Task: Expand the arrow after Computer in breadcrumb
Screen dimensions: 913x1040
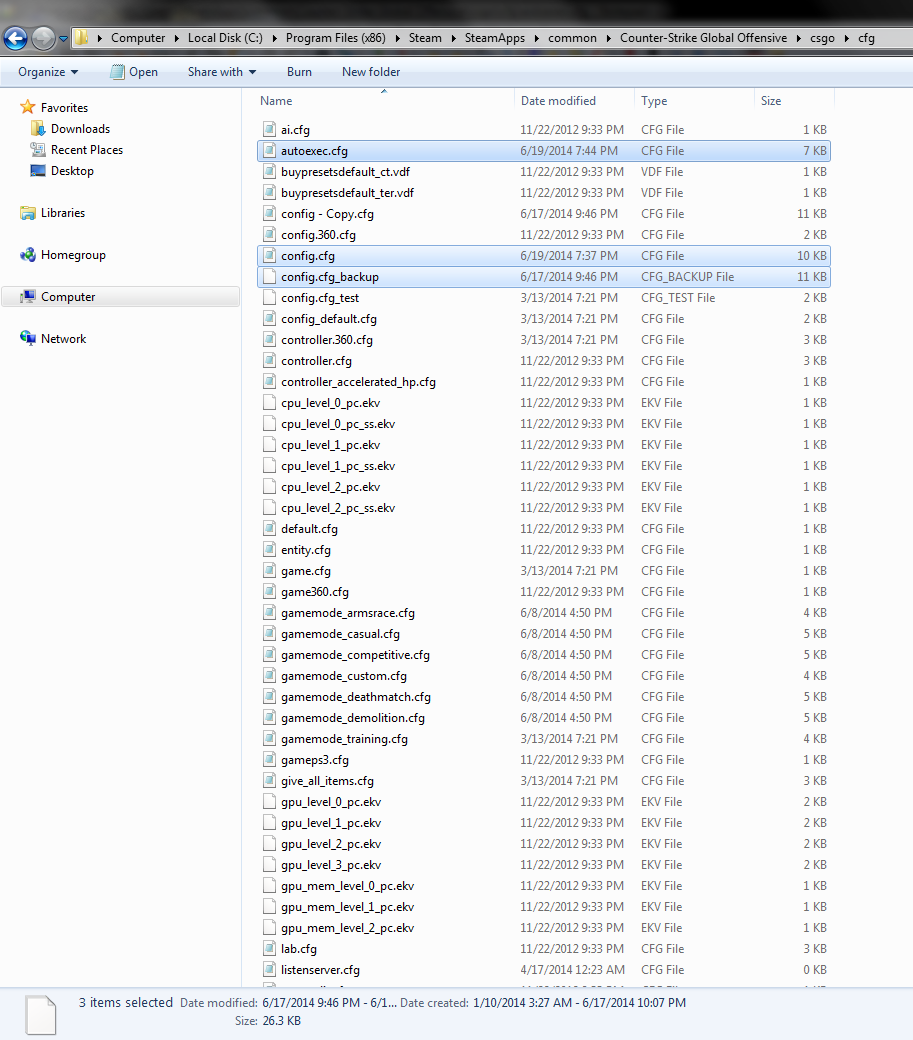Action: pos(177,38)
